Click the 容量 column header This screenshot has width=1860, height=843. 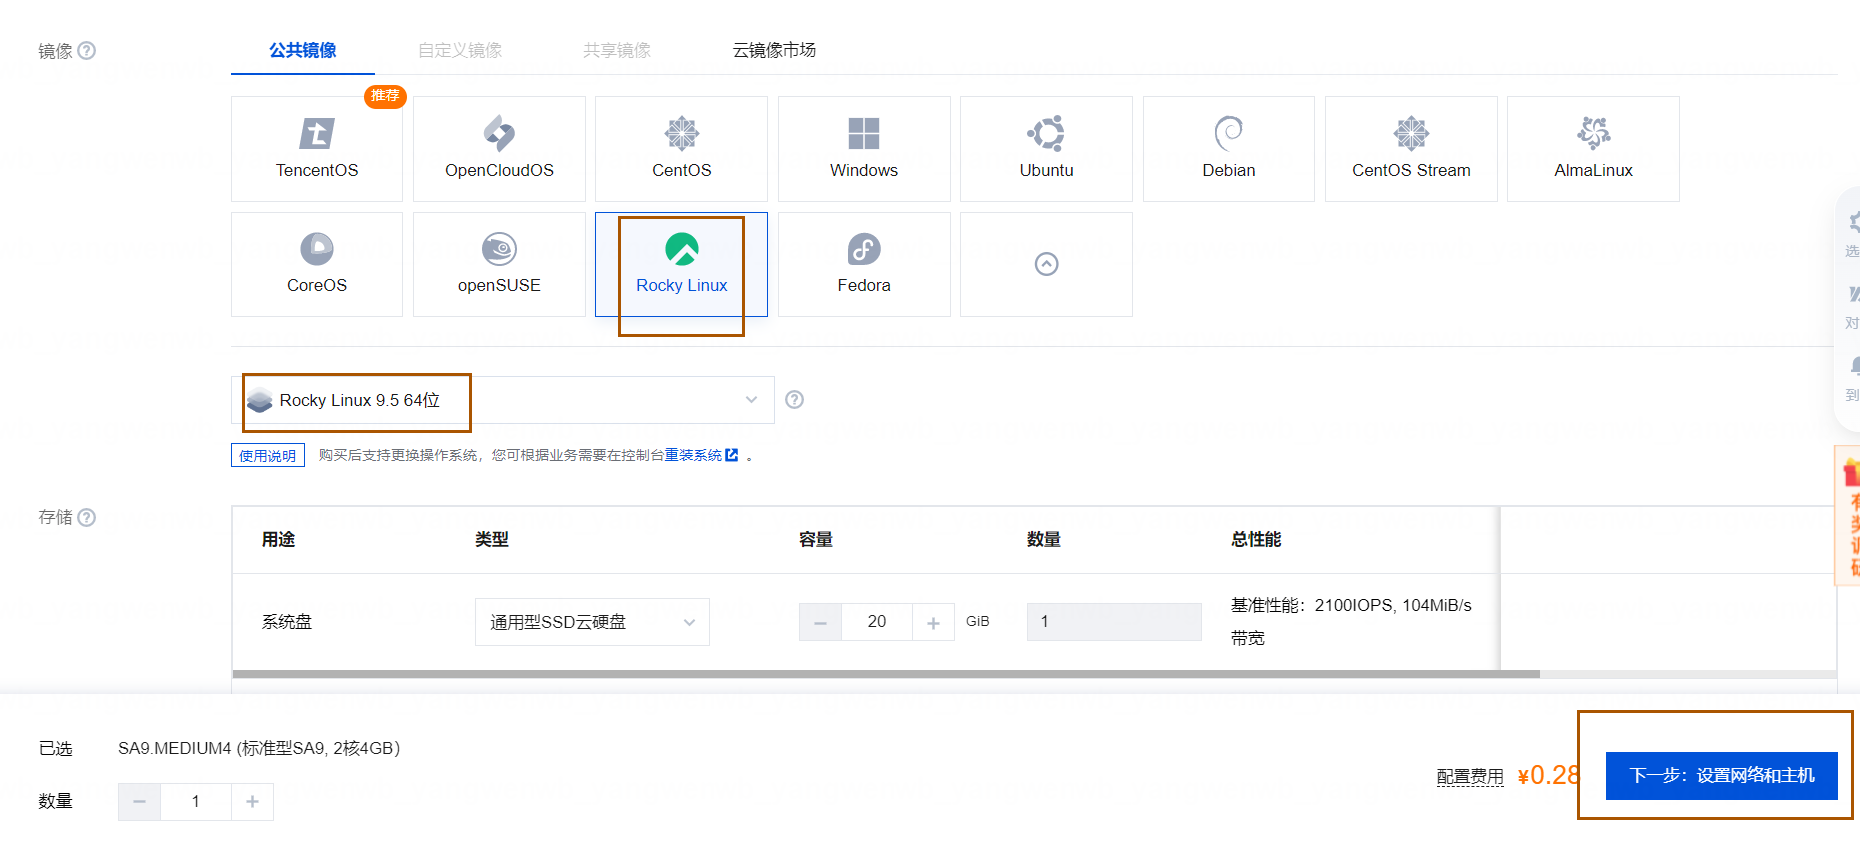tap(815, 540)
